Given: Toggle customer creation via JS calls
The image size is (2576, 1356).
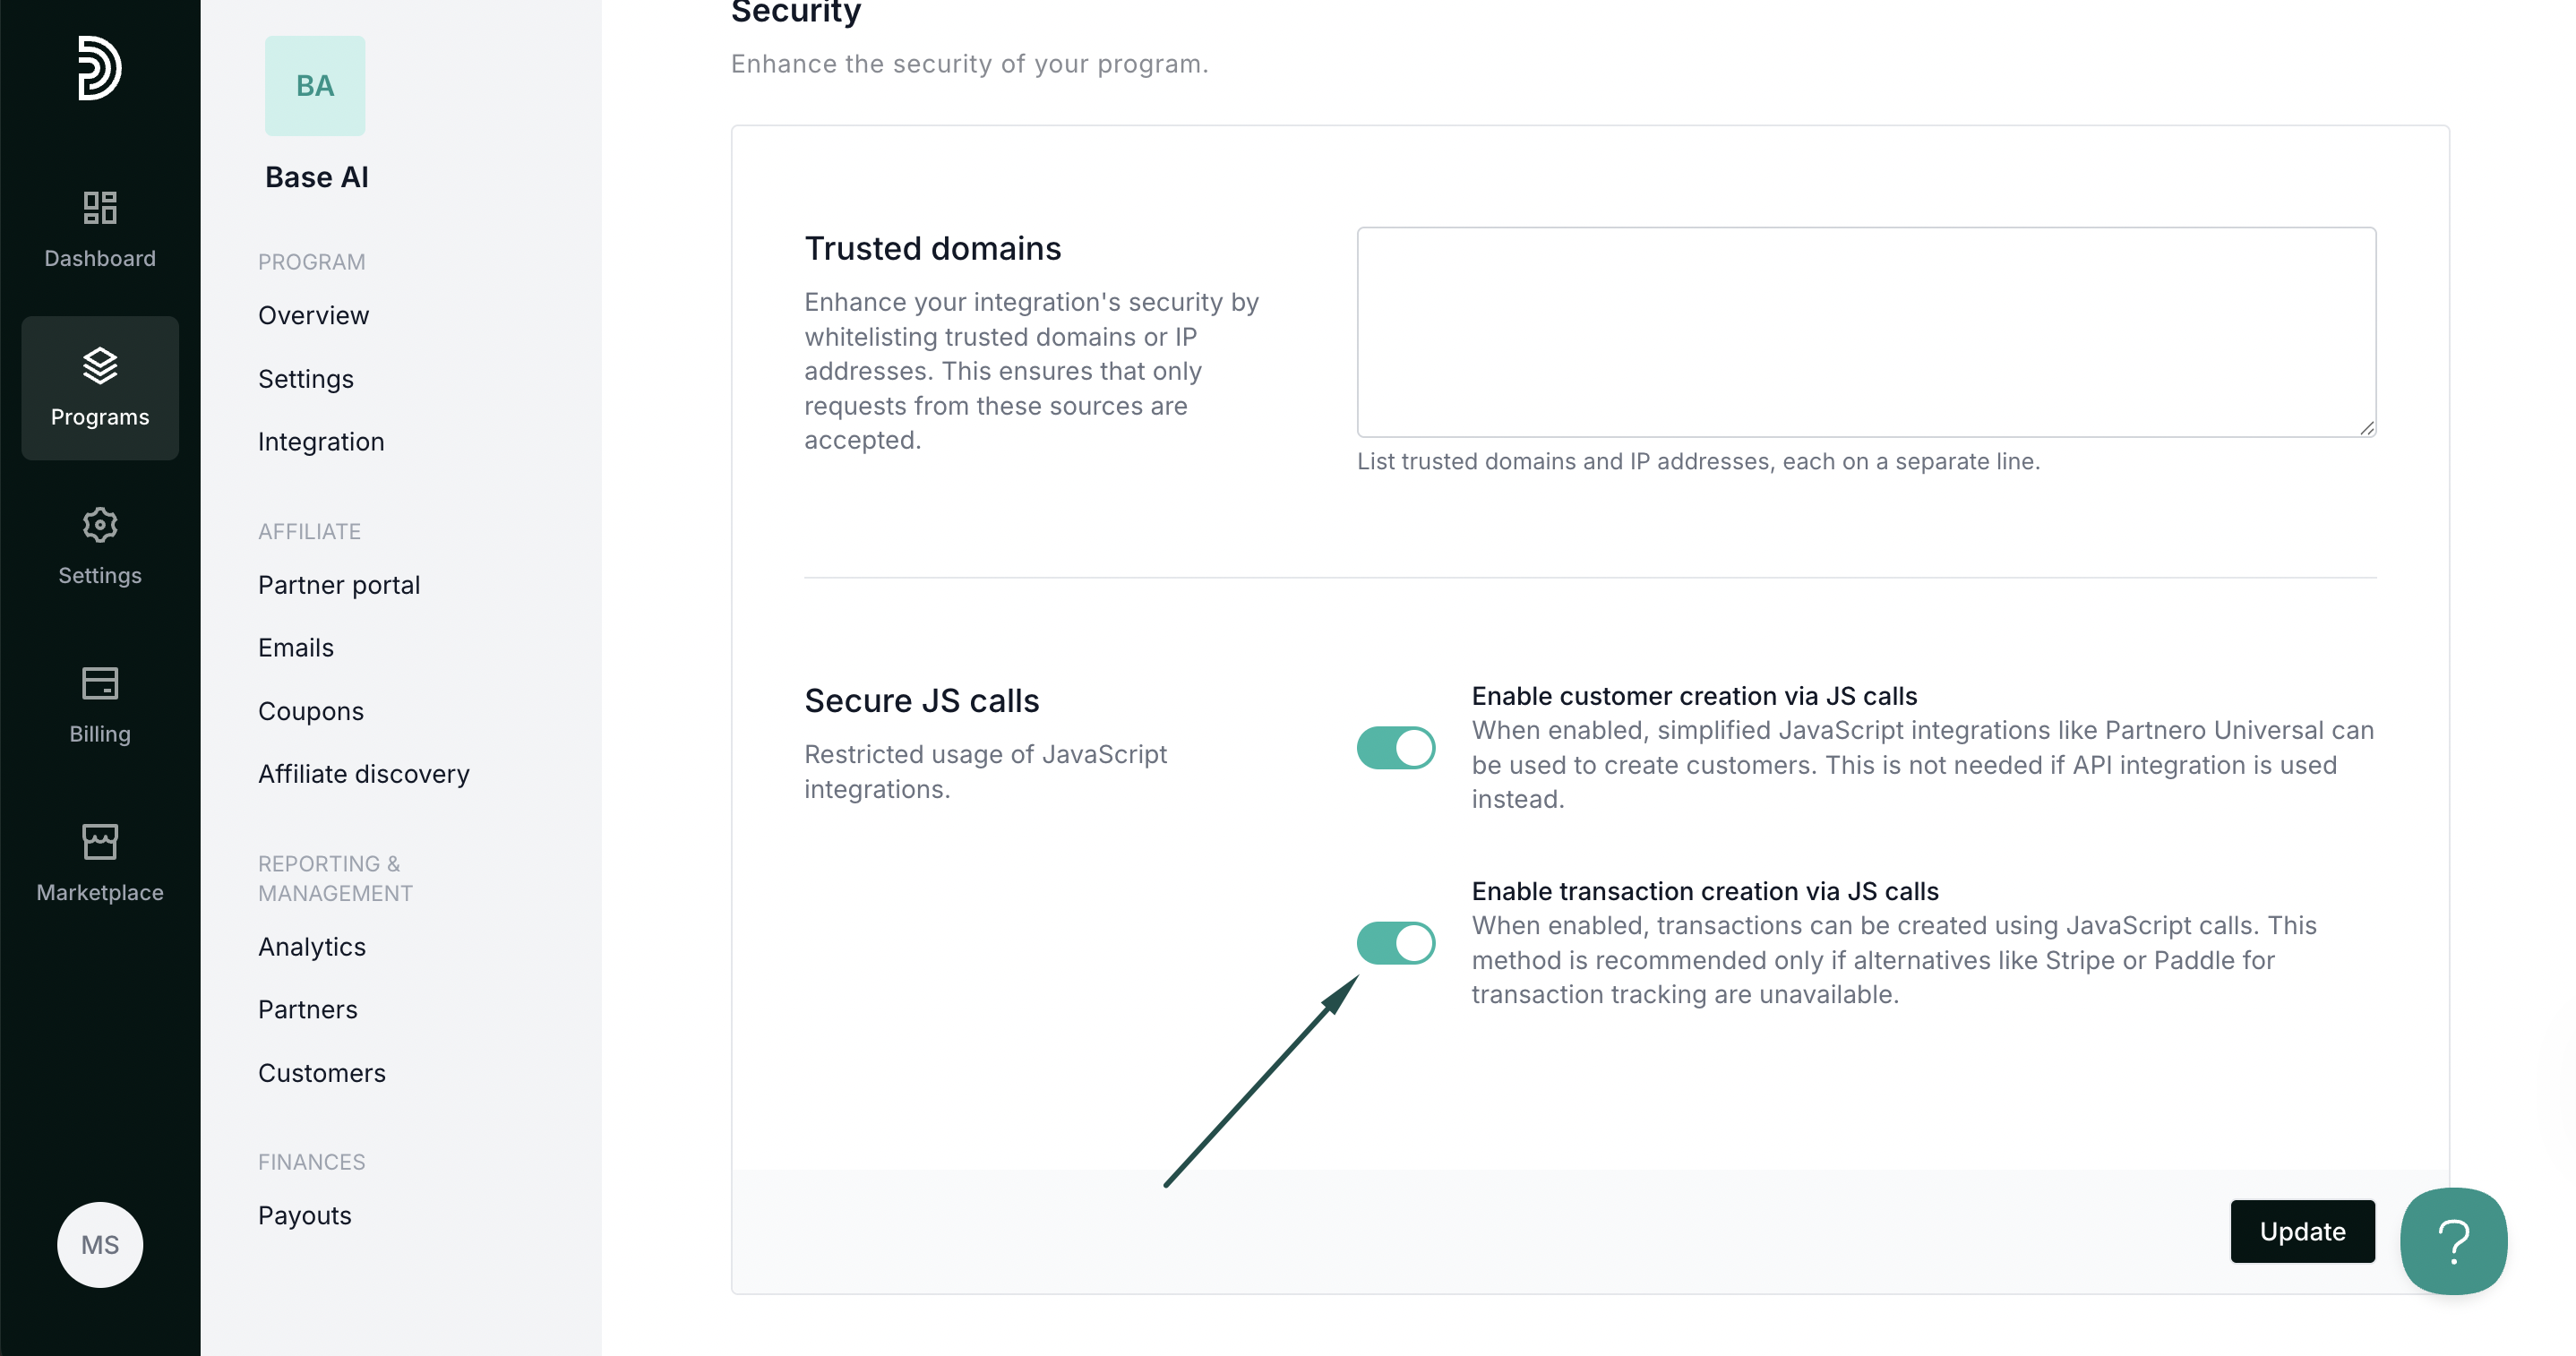Looking at the screenshot, I should point(1396,748).
